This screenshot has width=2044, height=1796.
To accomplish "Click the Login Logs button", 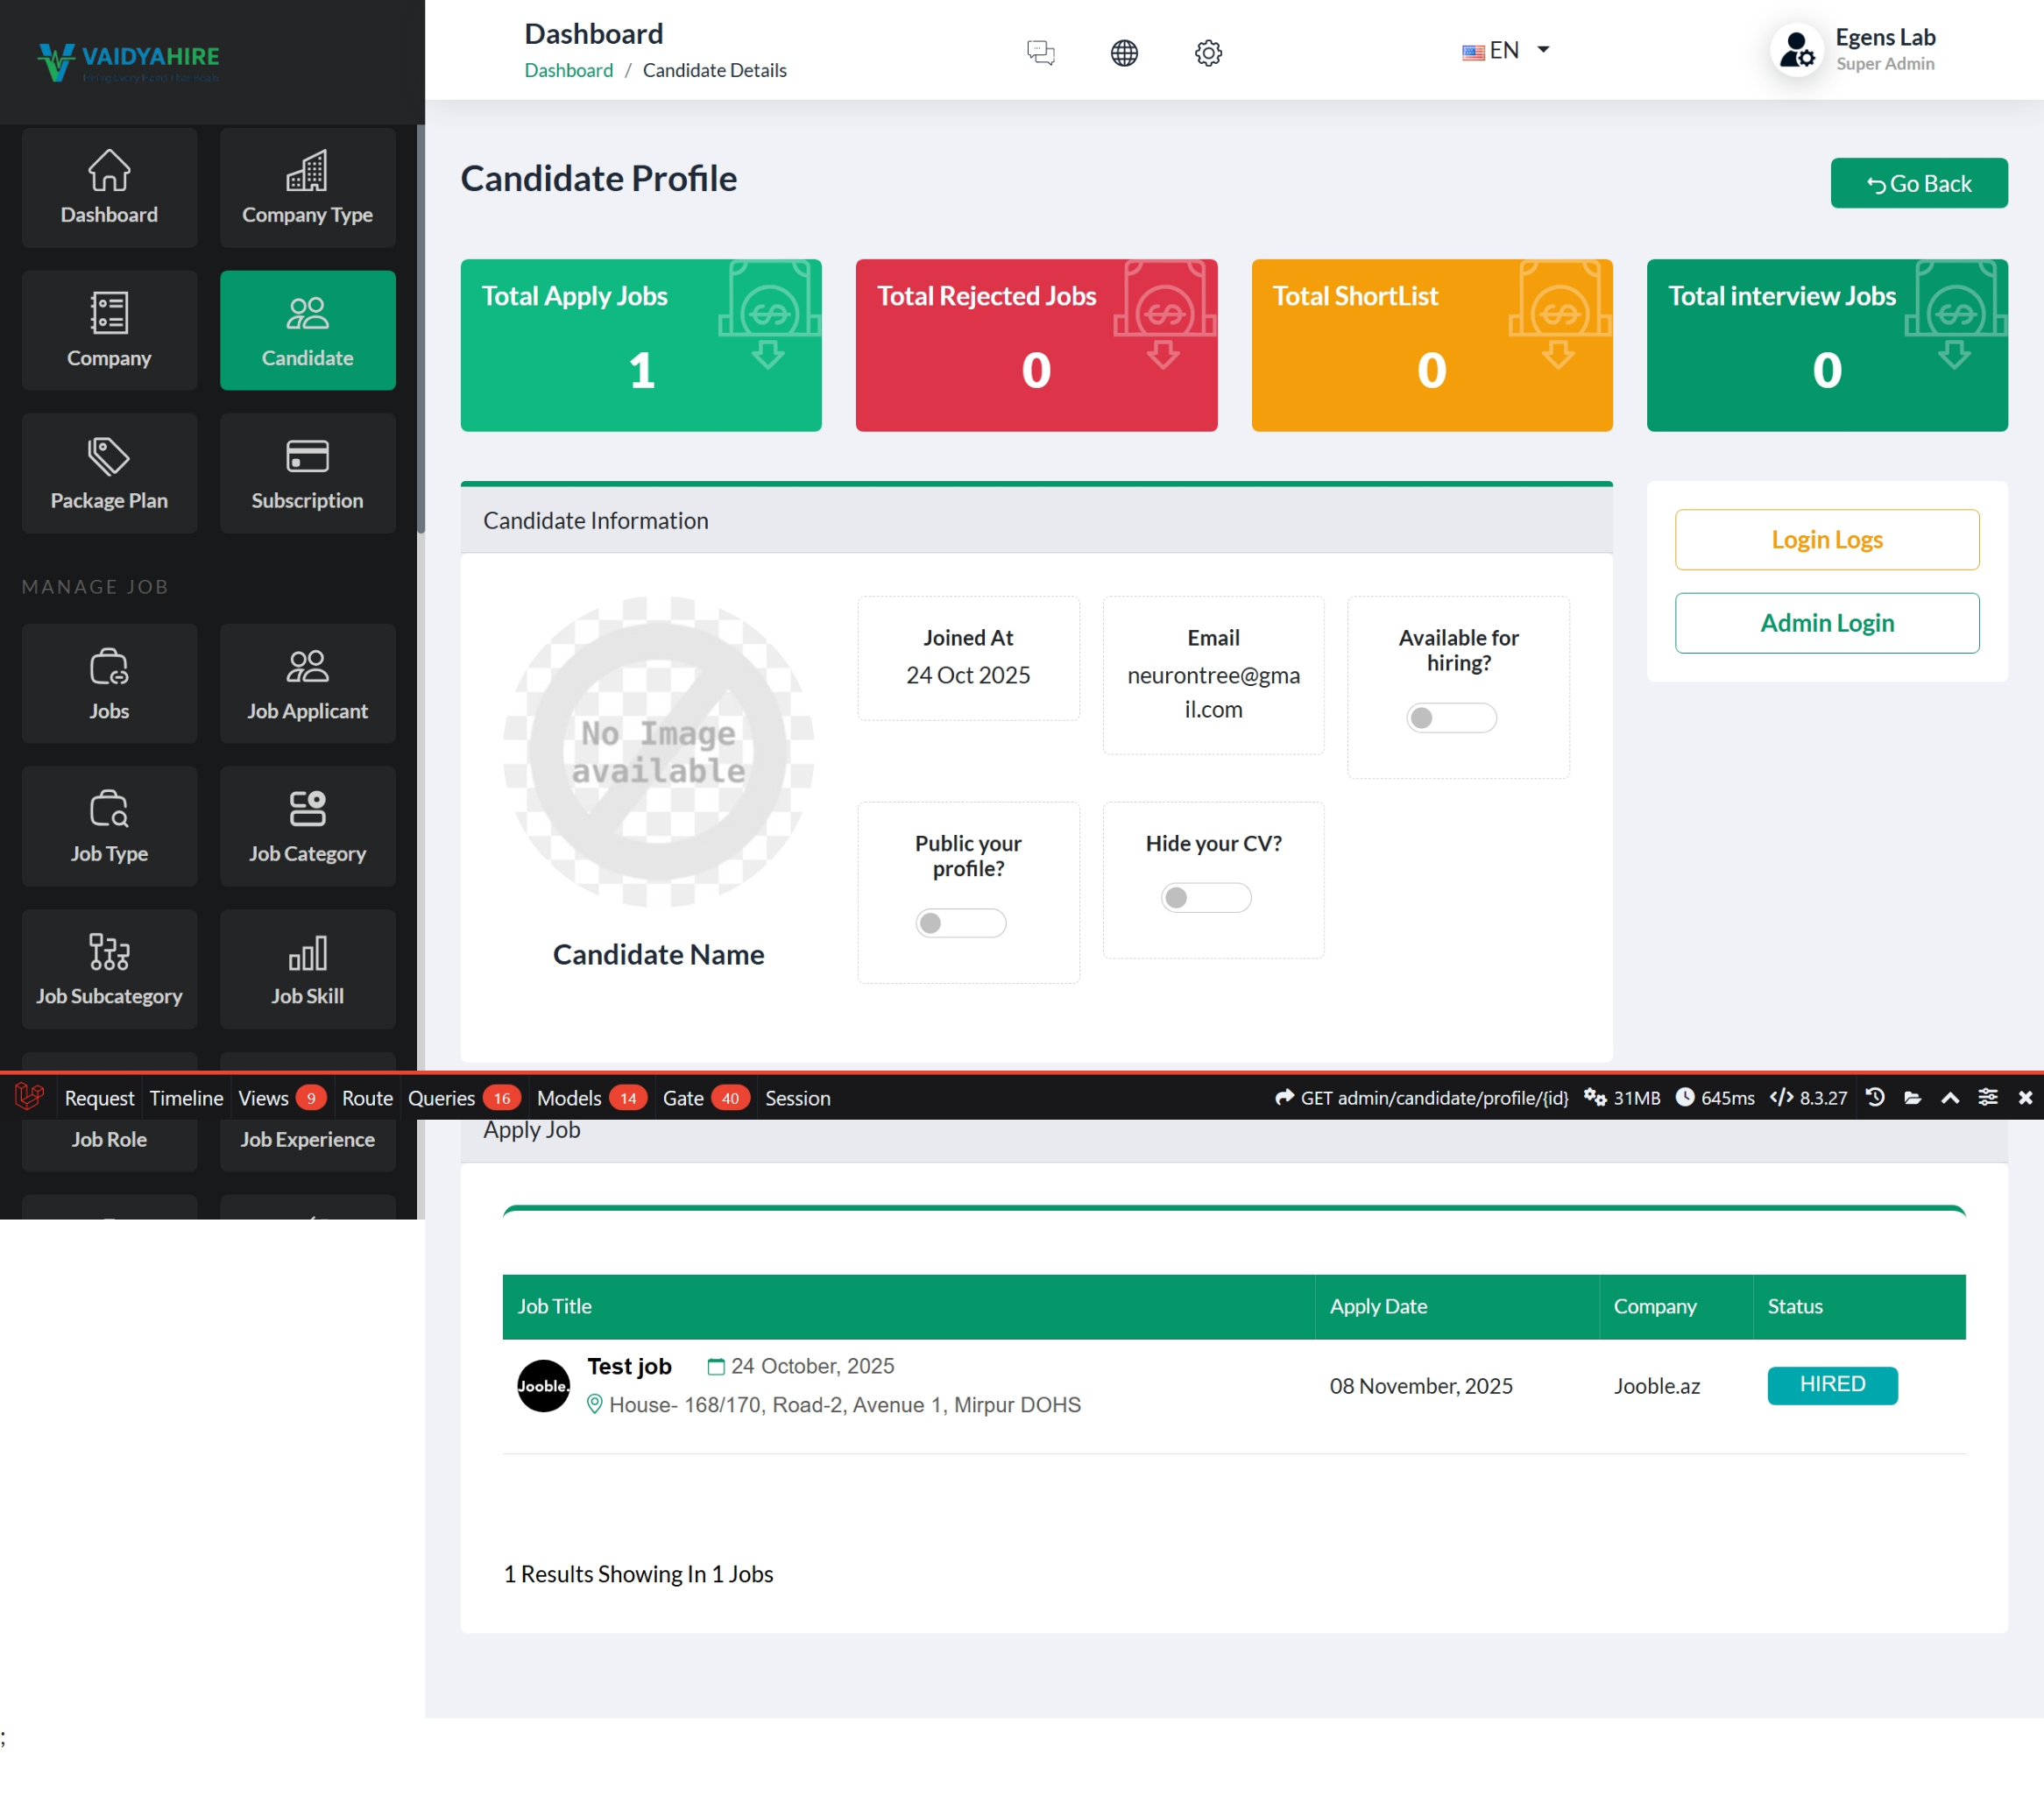I will tap(1826, 540).
